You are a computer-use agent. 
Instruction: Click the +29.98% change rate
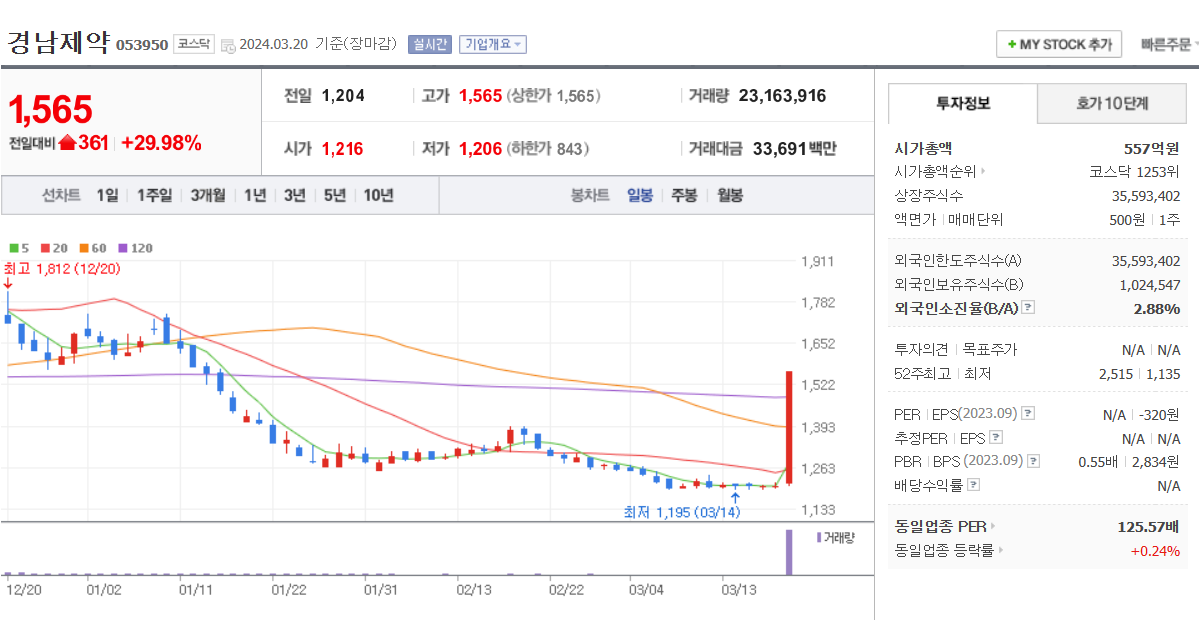click(161, 142)
